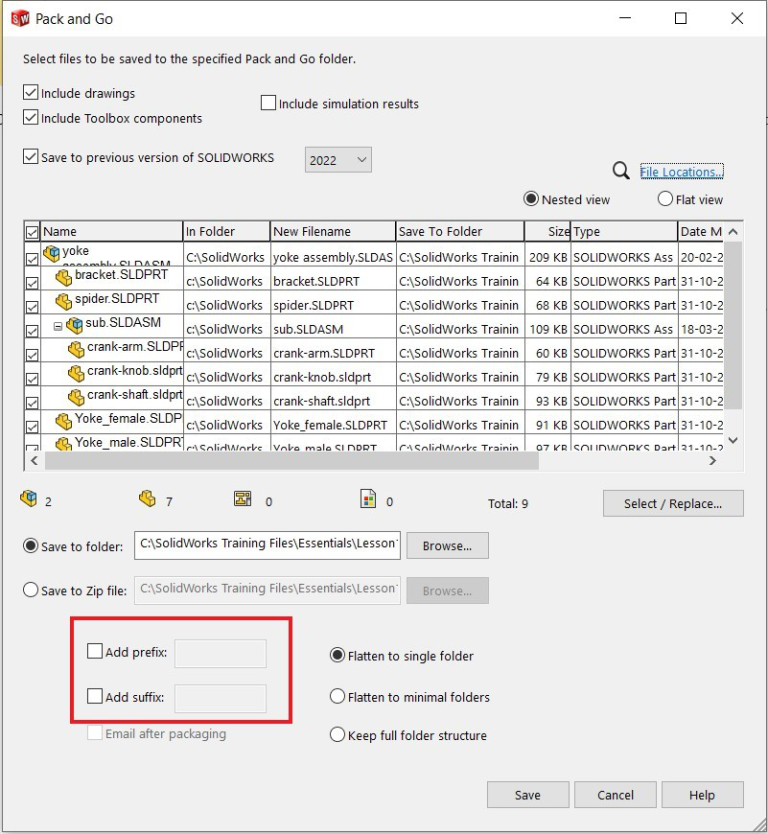The image size is (768, 834).
Task: Choose Flatten to single folder
Action: [337, 655]
